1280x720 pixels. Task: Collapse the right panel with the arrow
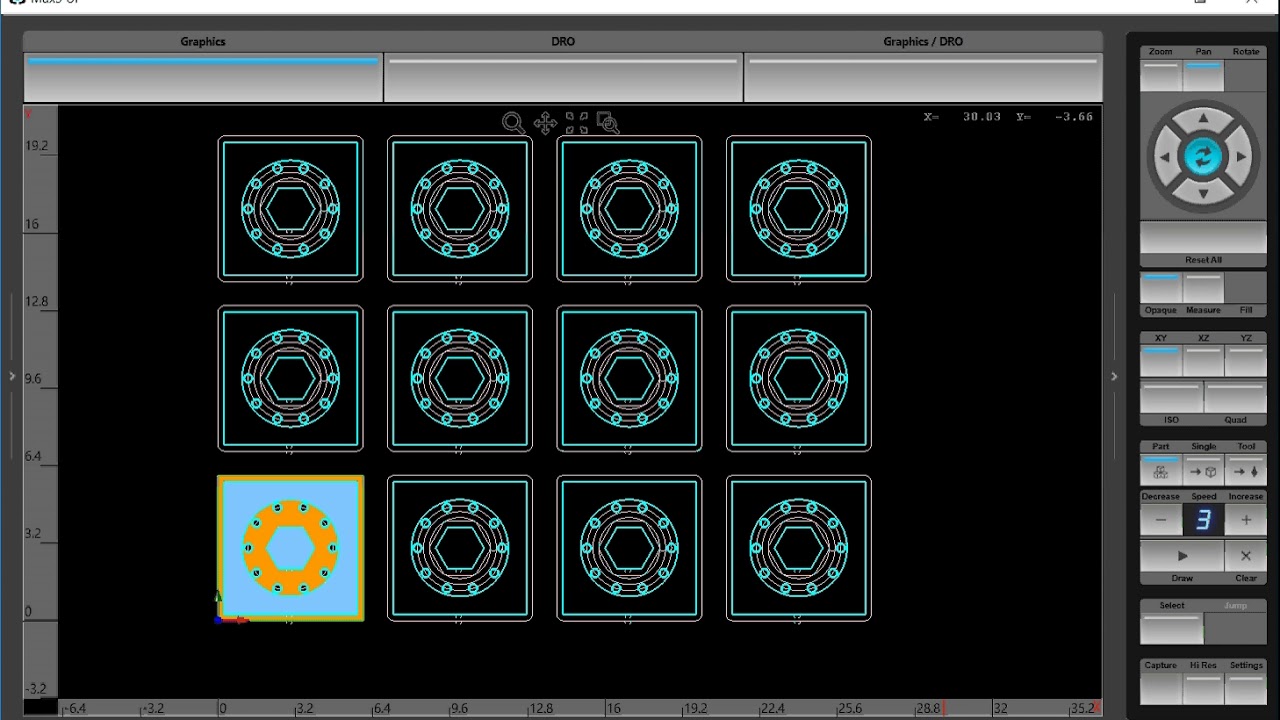pyautogui.click(x=1114, y=376)
